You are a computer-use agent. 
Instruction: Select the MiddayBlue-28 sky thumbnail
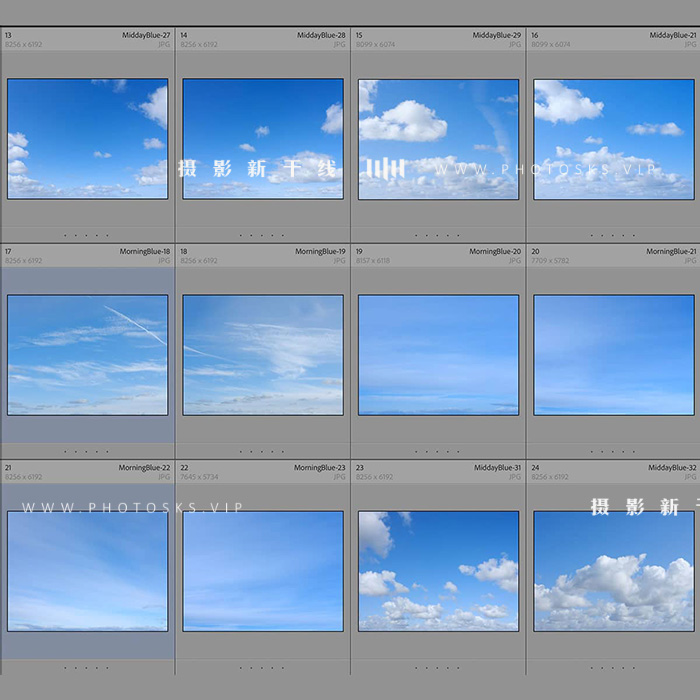(263, 139)
